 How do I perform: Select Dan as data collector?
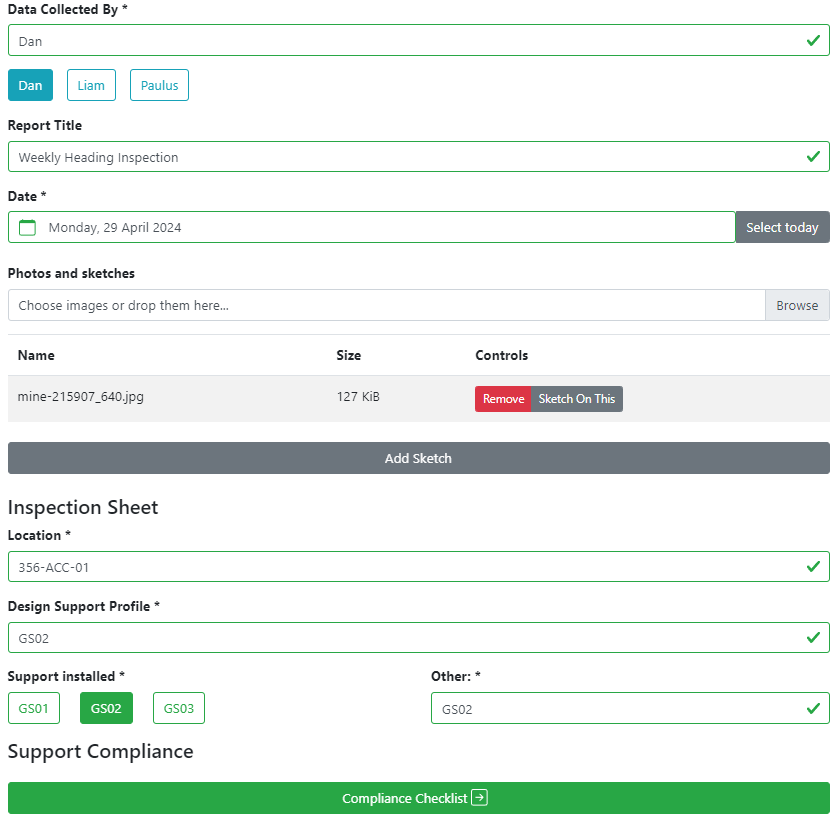click(x=30, y=85)
